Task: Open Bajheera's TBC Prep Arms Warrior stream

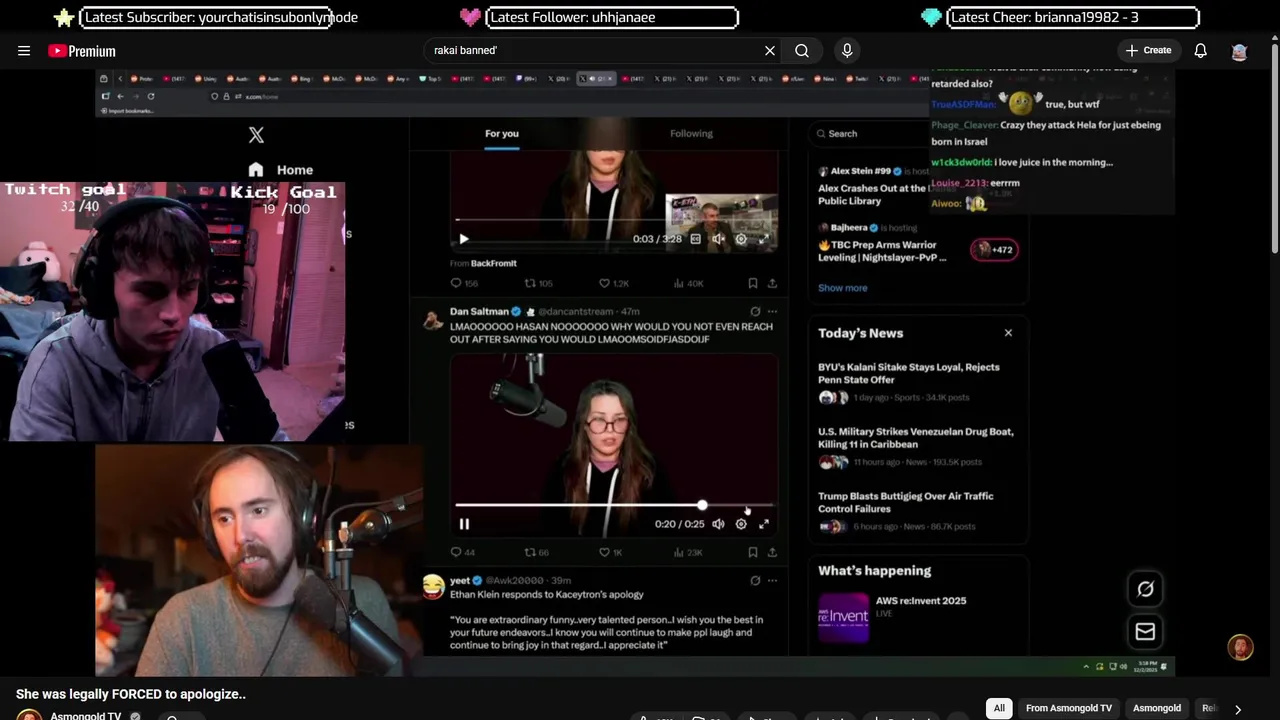Action: click(x=883, y=250)
